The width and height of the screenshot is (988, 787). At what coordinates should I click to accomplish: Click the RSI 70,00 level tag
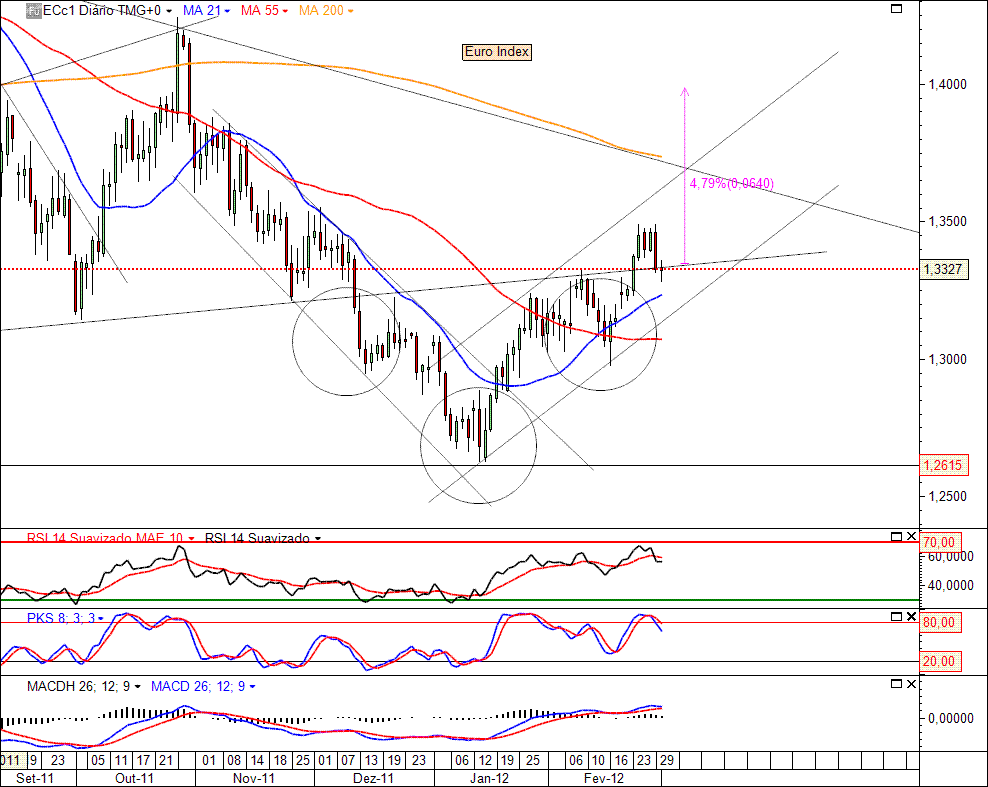pyautogui.click(x=939, y=543)
